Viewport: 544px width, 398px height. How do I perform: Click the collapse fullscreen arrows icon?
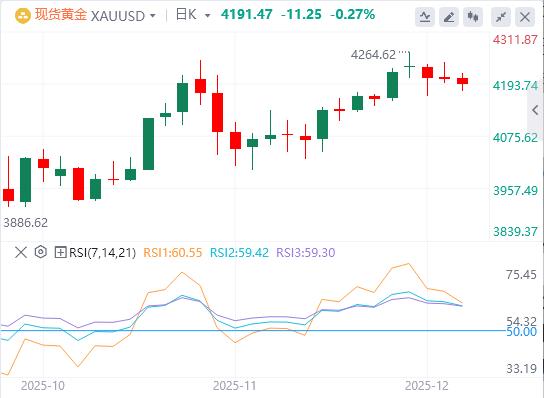pos(501,16)
